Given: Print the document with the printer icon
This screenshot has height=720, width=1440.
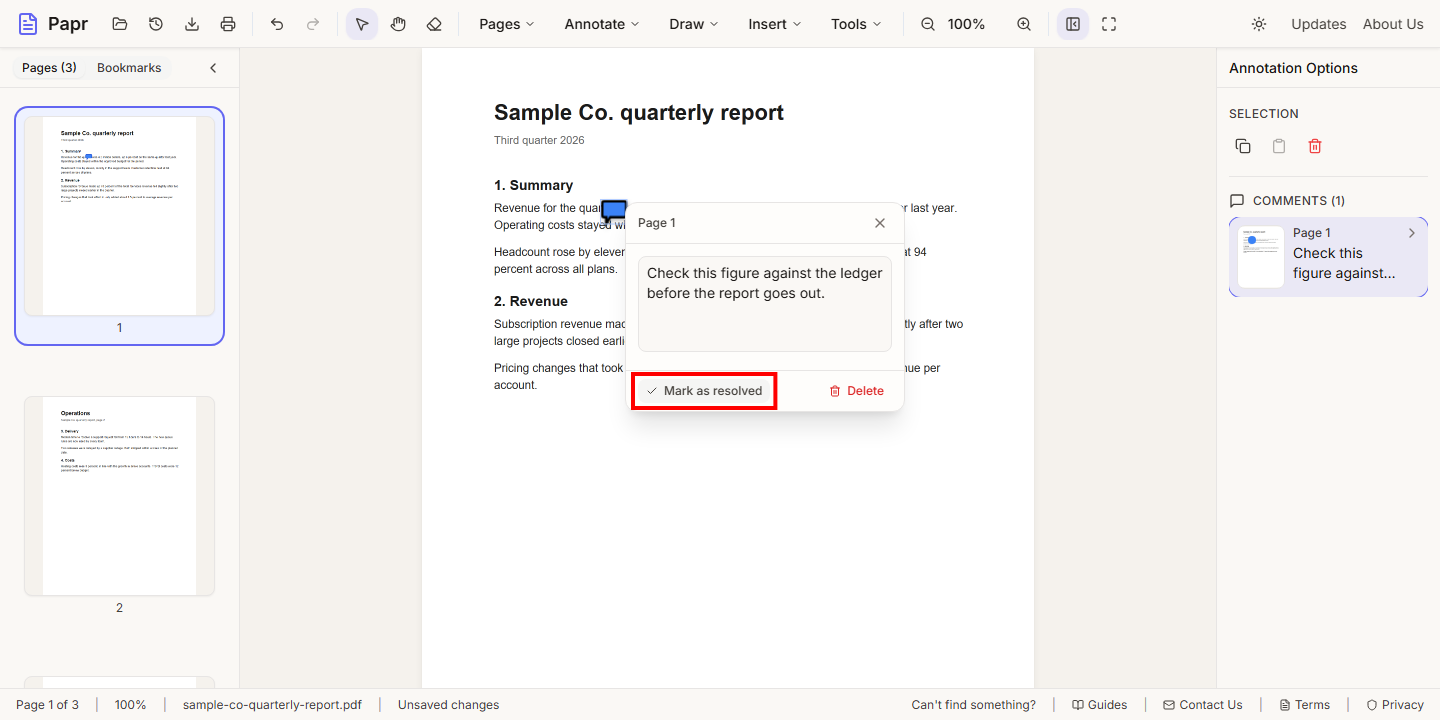Looking at the screenshot, I should (x=228, y=24).
